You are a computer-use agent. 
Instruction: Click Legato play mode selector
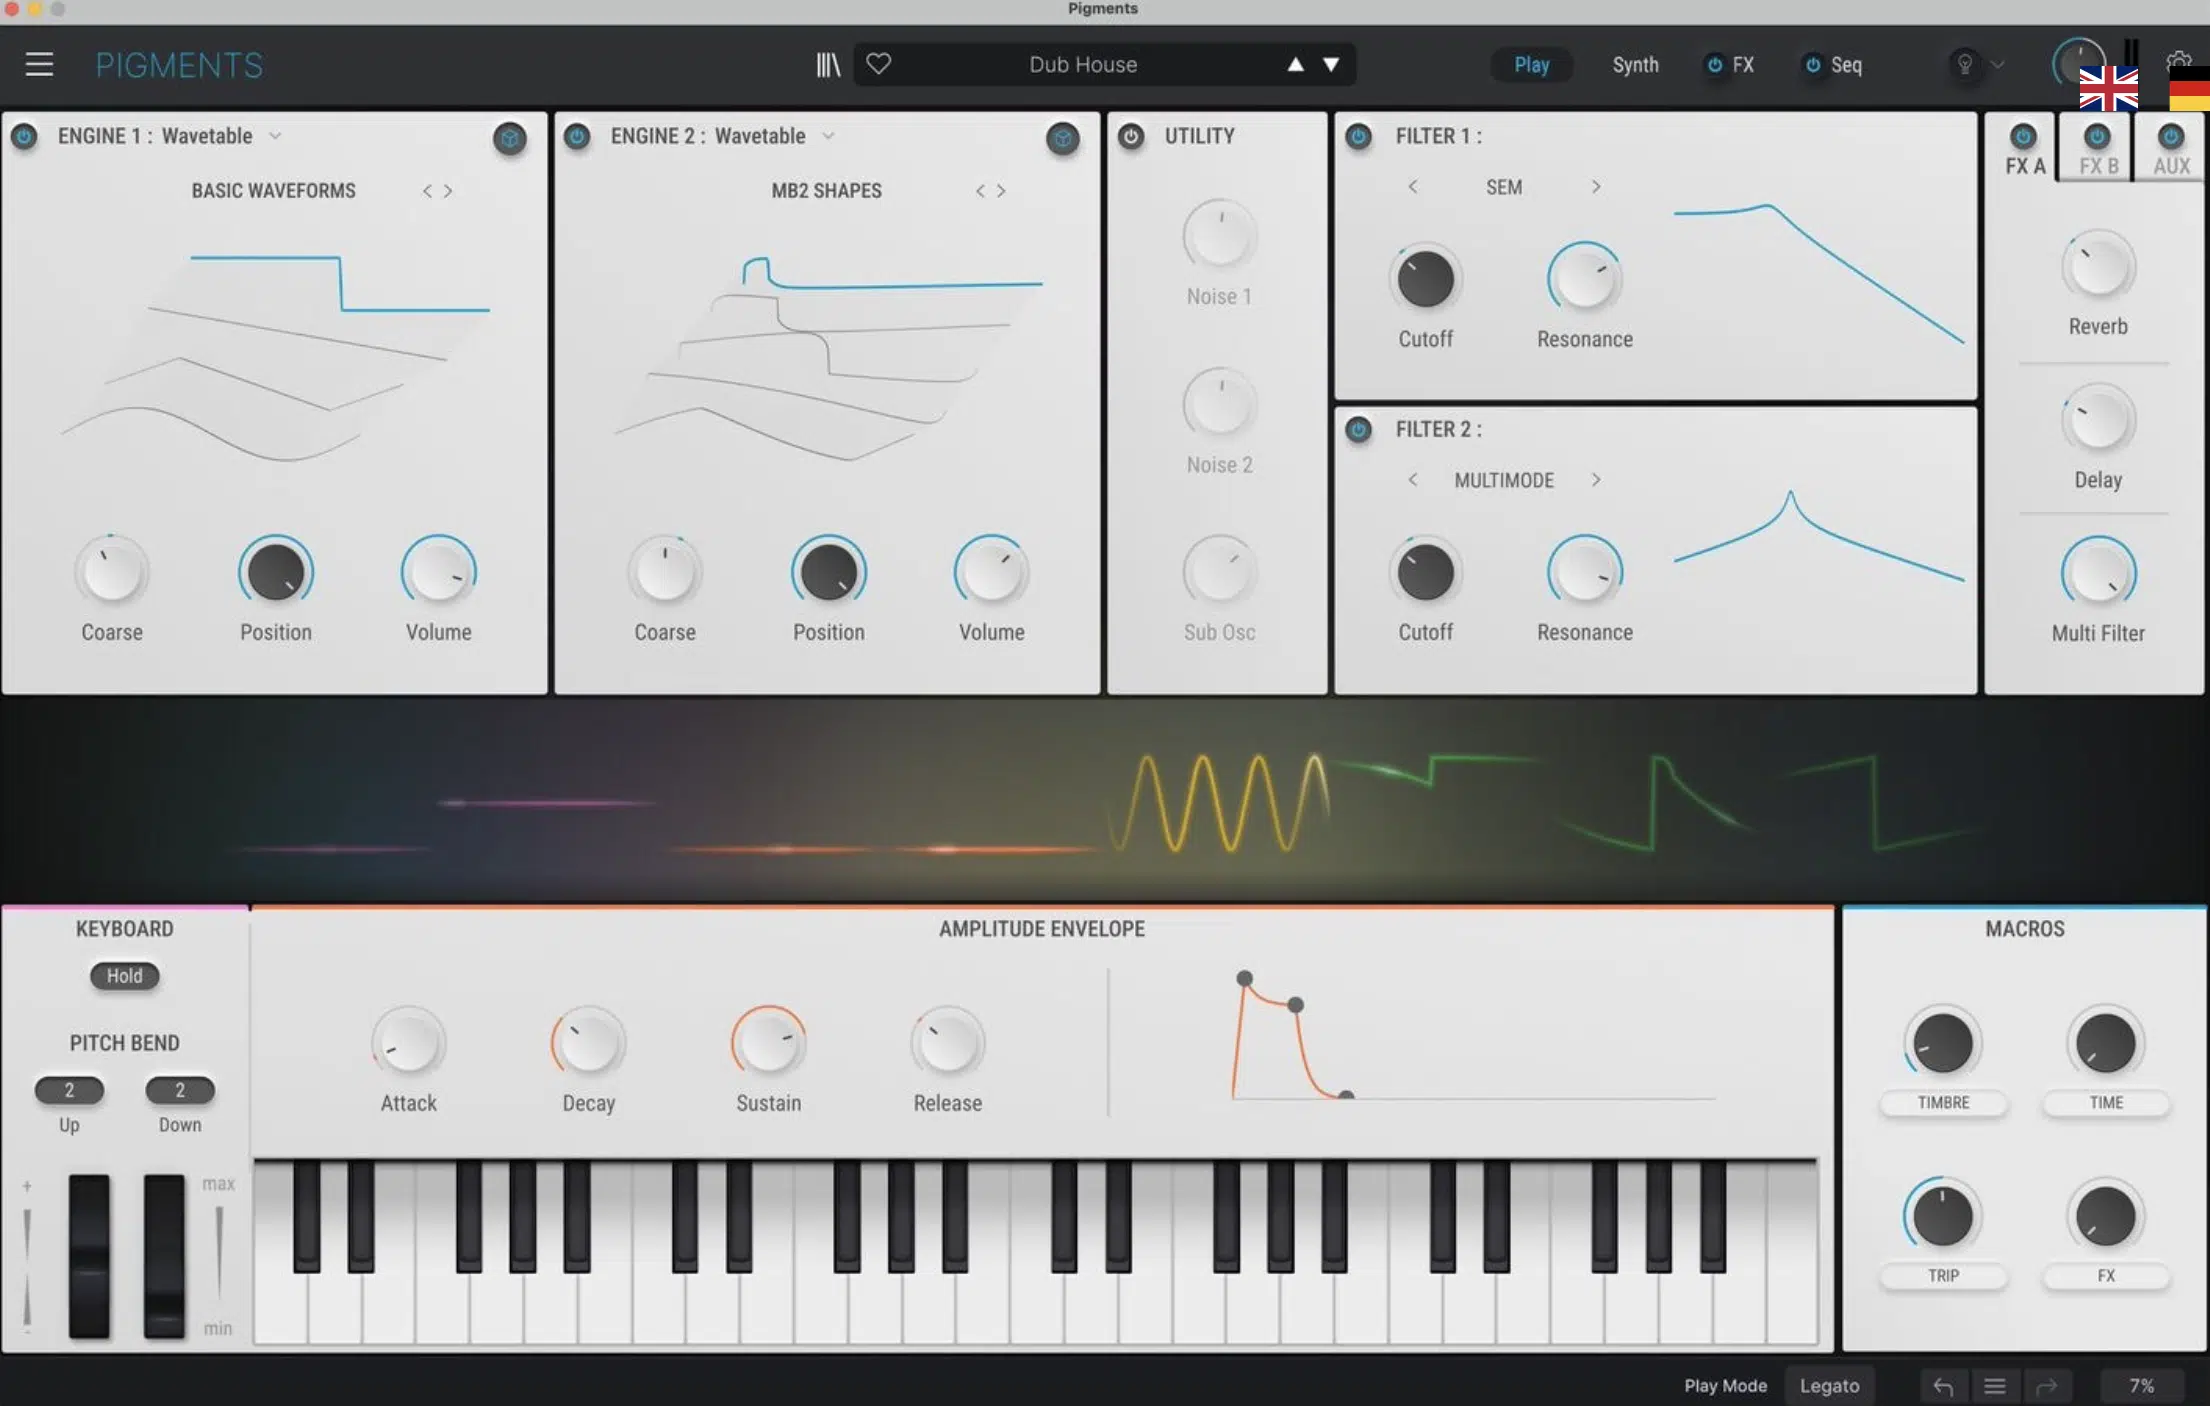[1828, 1383]
